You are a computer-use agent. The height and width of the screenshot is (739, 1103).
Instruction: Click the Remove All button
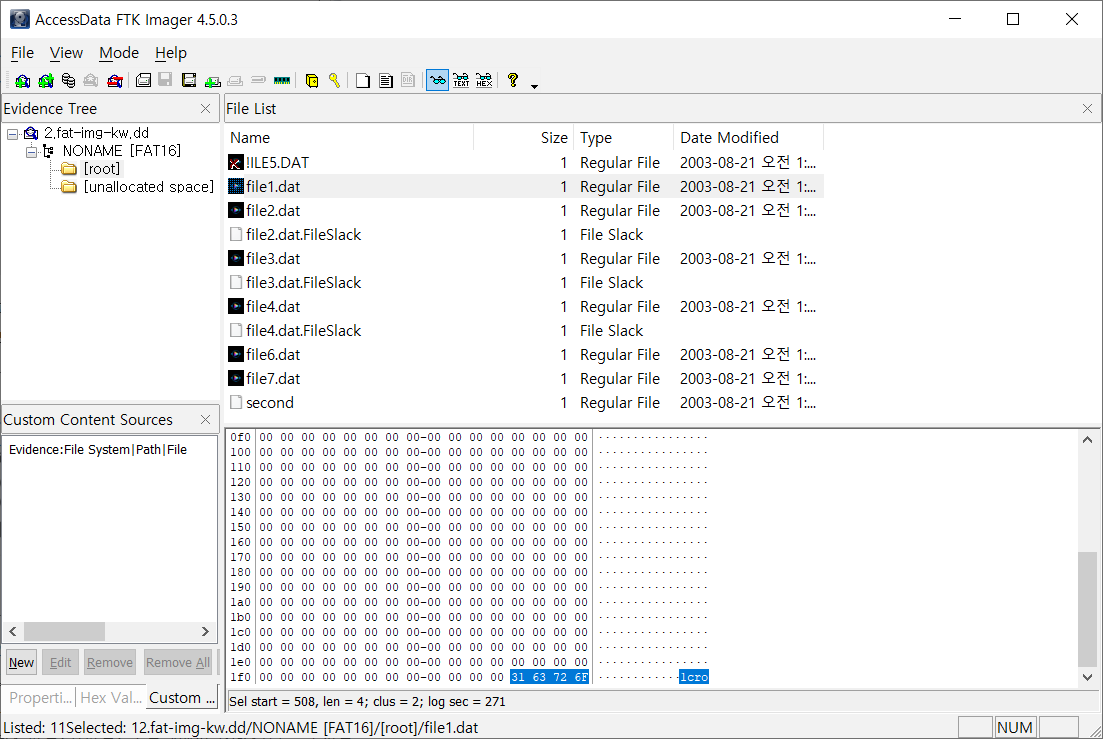[x=178, y=662]
